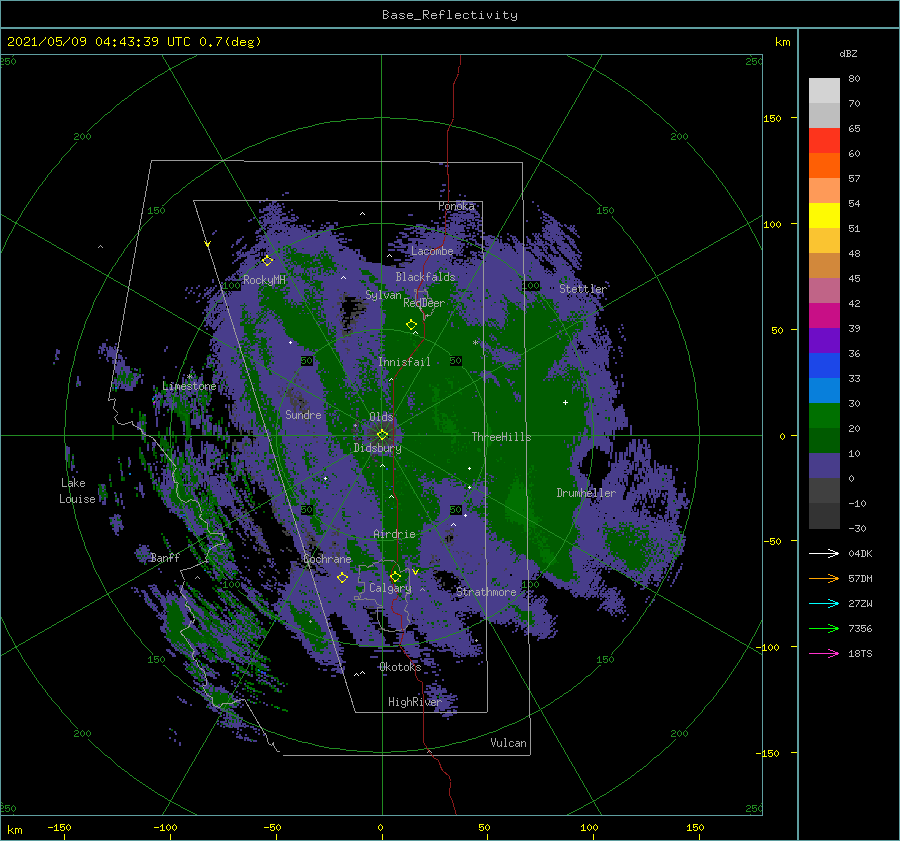Click the green 7356 arrow in the legend

pyautogui.click(x=824, y=629)
